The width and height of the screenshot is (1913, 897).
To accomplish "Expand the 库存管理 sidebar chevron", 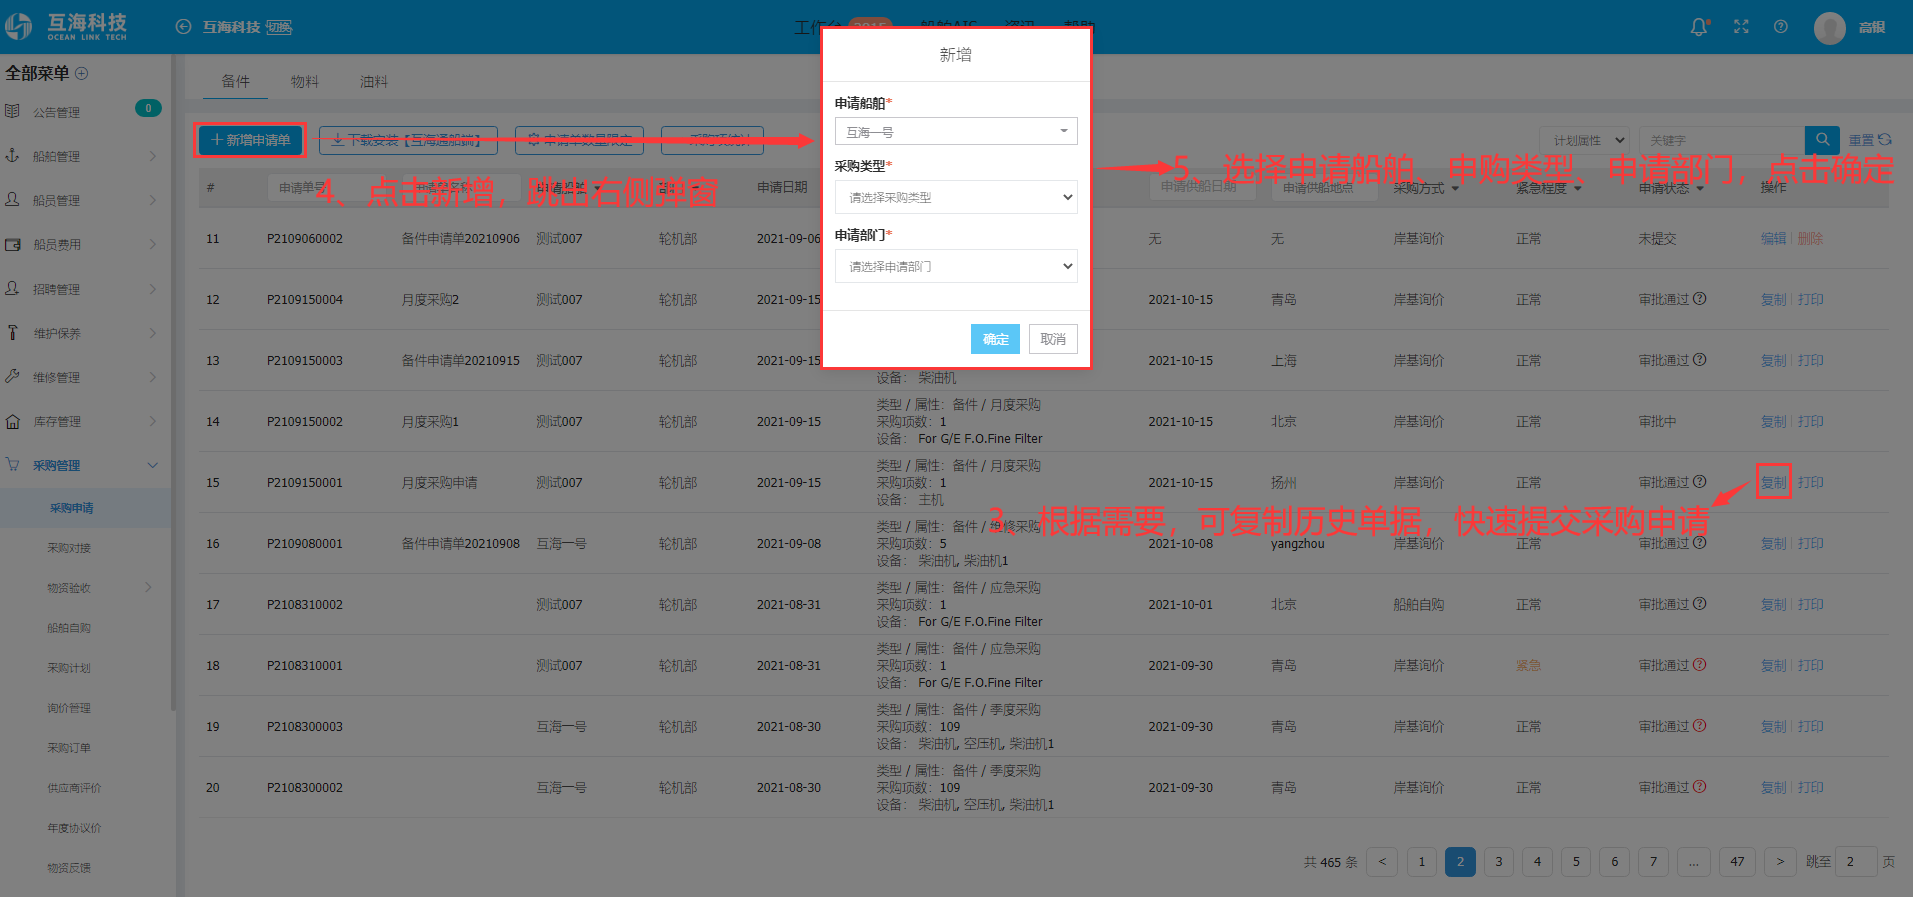I will coord(153,421).
